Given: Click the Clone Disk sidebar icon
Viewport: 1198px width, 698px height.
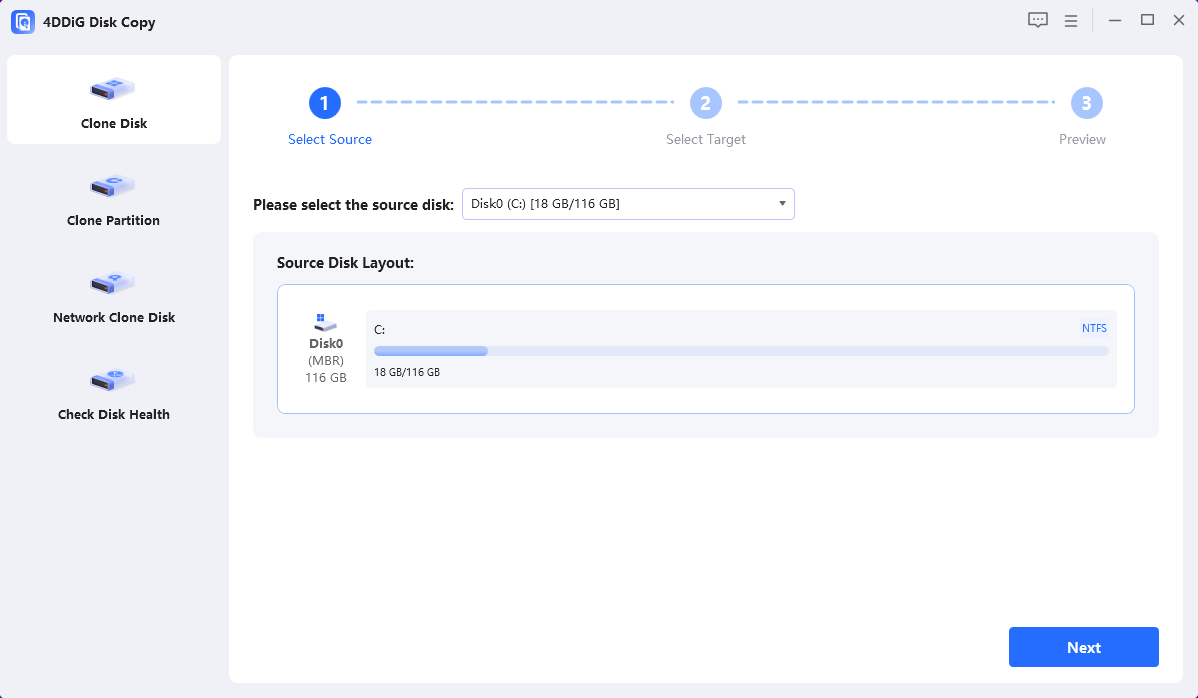Looking at the screenshot, I should pos(113,90).
